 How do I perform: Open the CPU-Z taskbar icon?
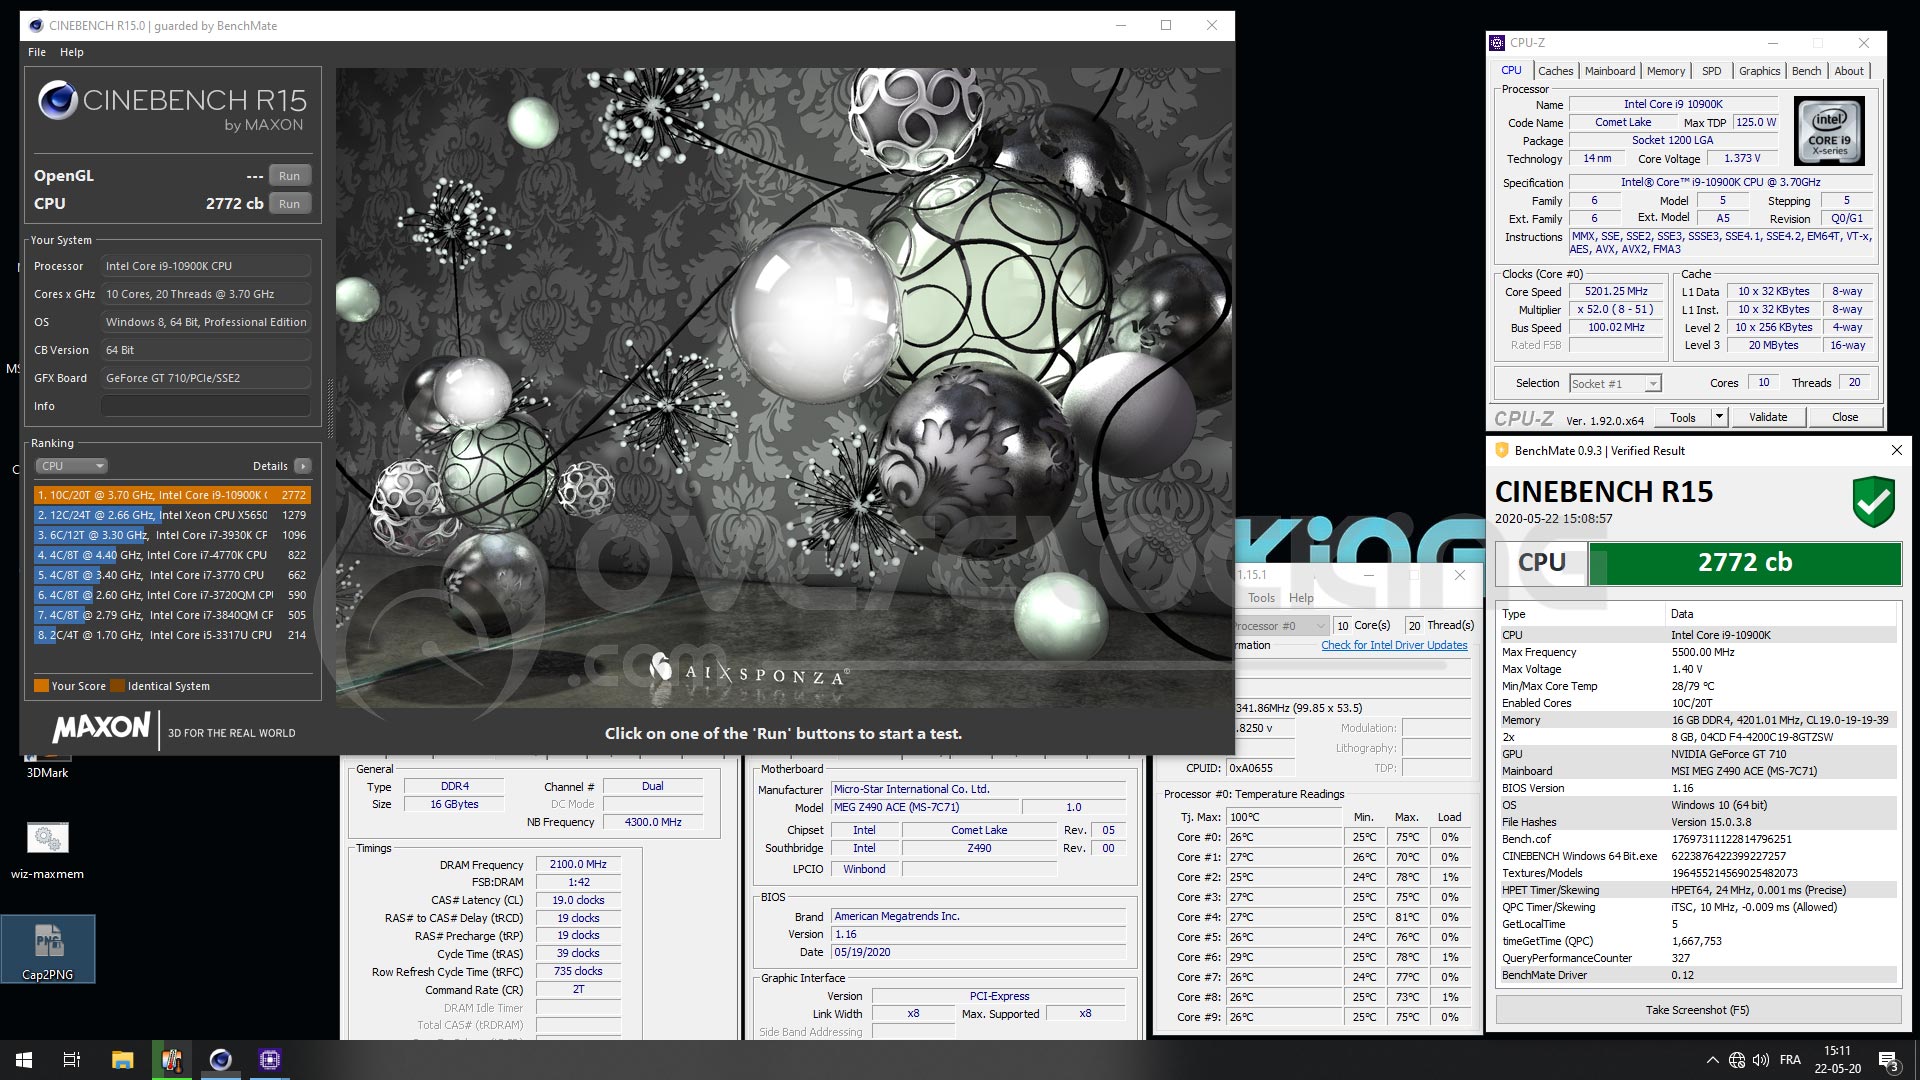[x=269, y=1060]
